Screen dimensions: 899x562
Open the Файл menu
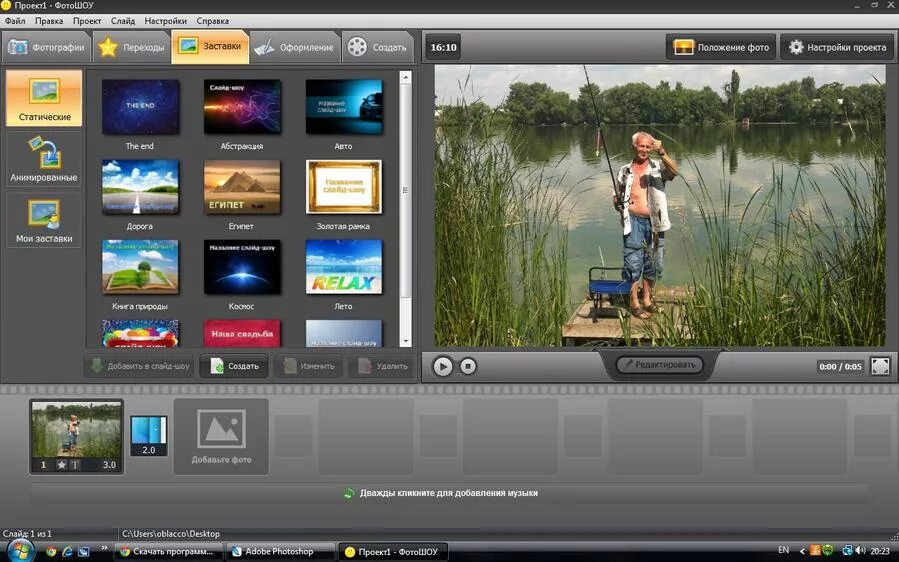(x=15, y=21)
